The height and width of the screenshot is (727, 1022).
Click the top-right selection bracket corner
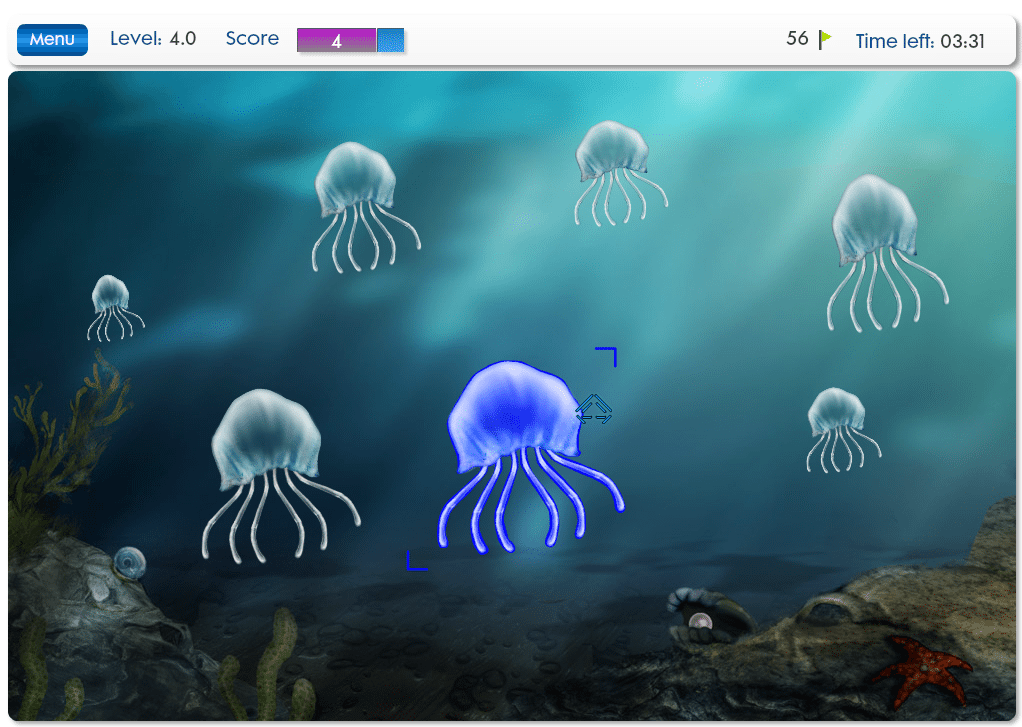[x=609, y=354]
